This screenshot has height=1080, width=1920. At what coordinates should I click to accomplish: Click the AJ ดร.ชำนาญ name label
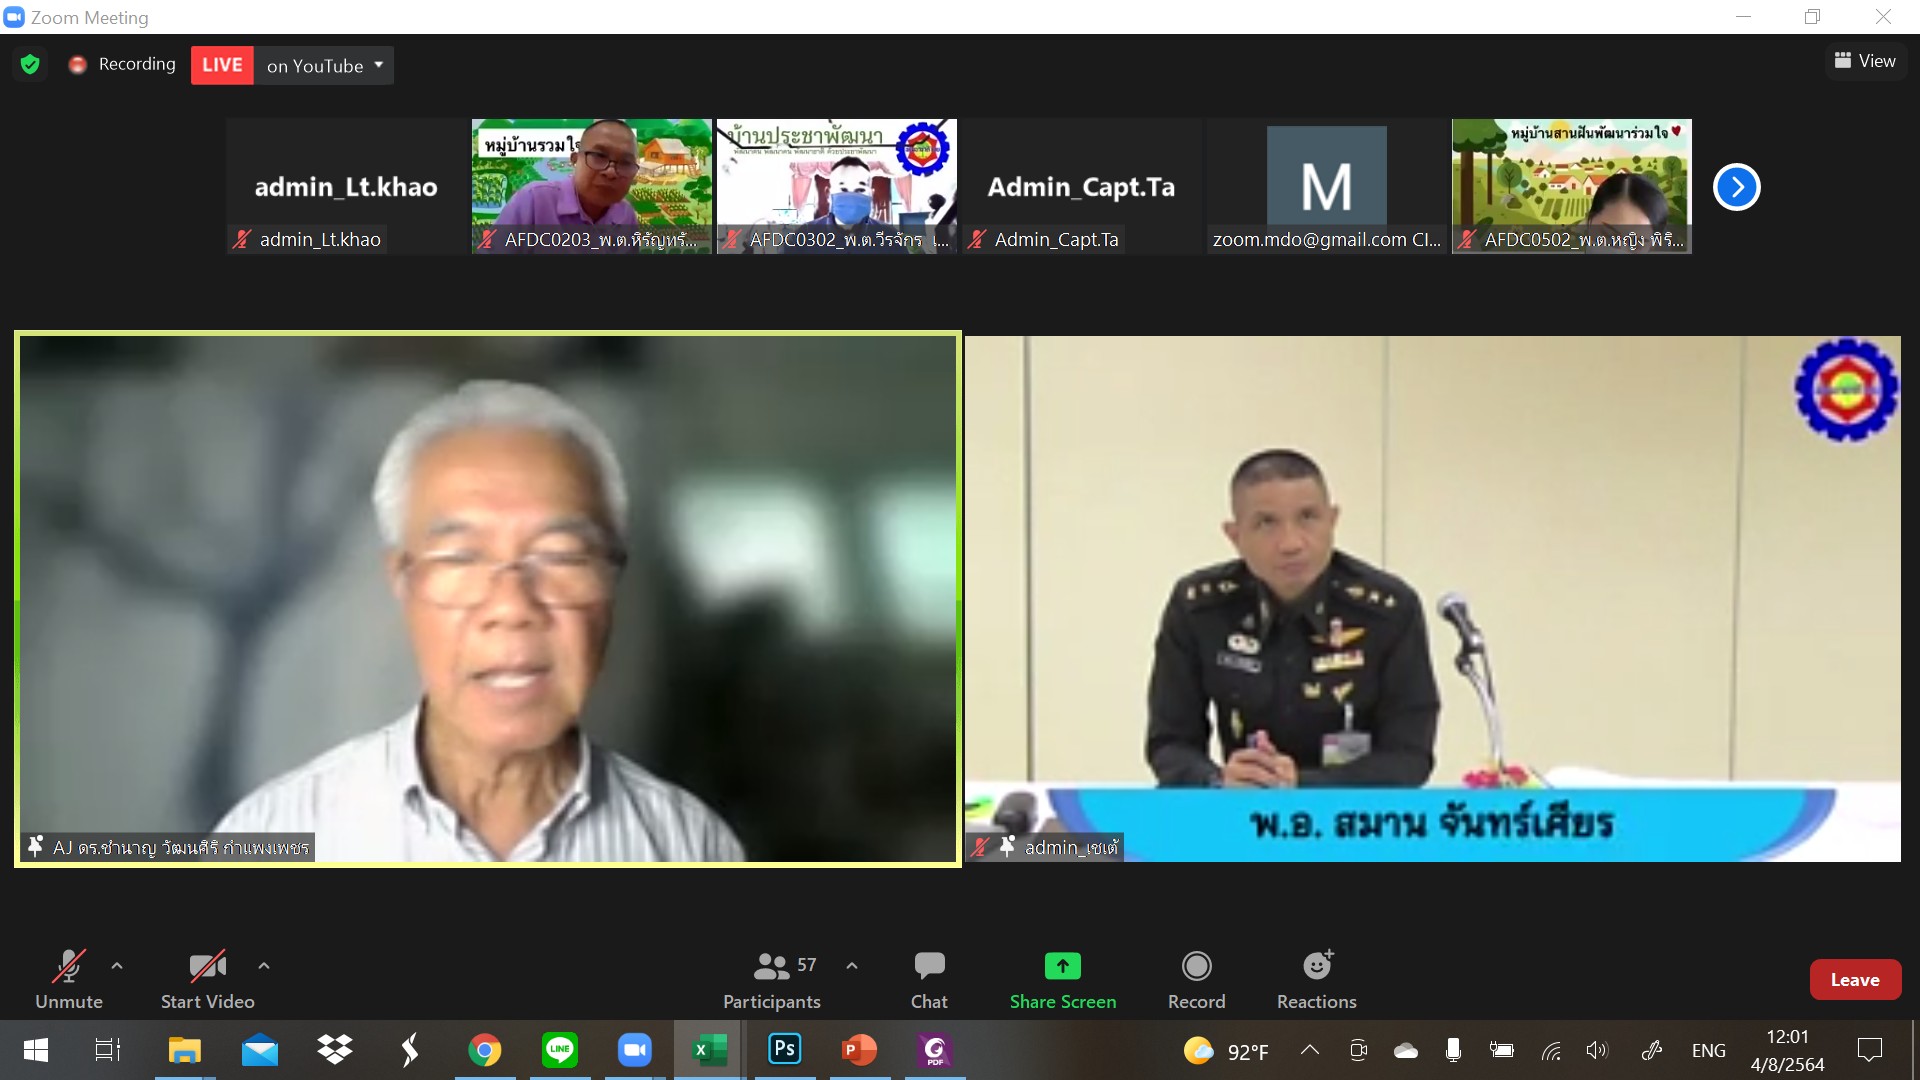tap(181, 847)
